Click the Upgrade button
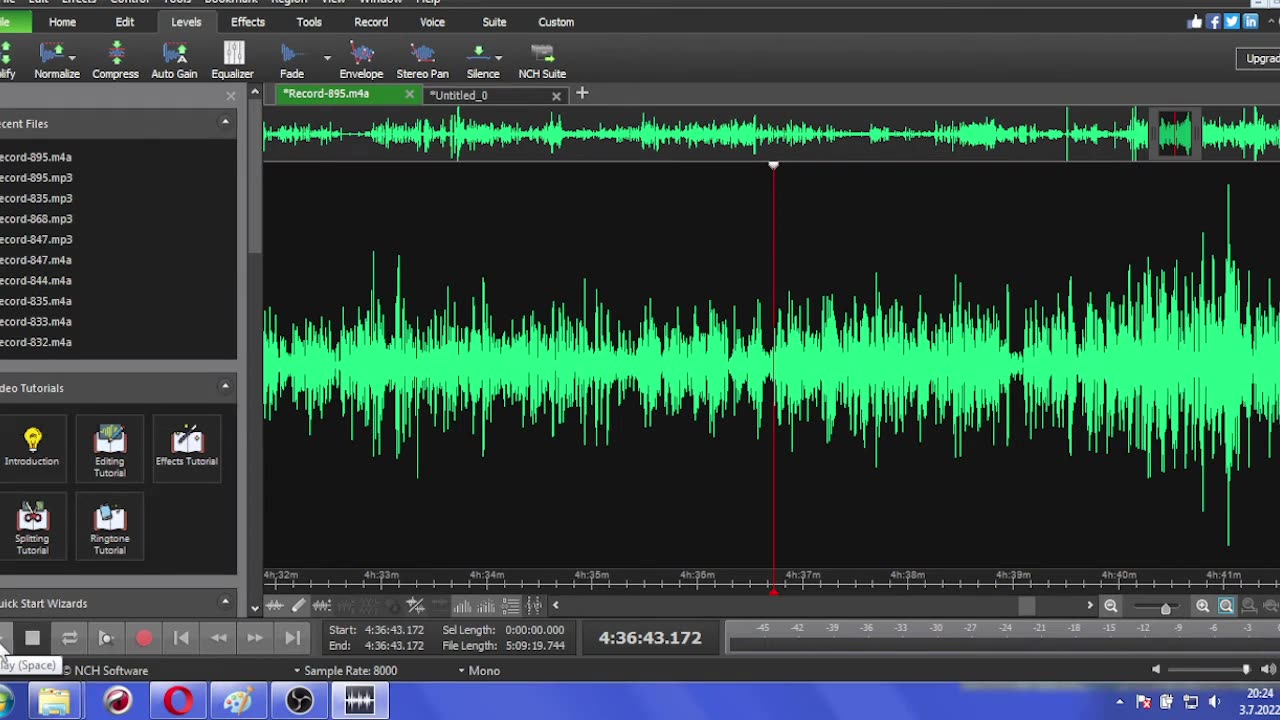 click(1260, 59)
